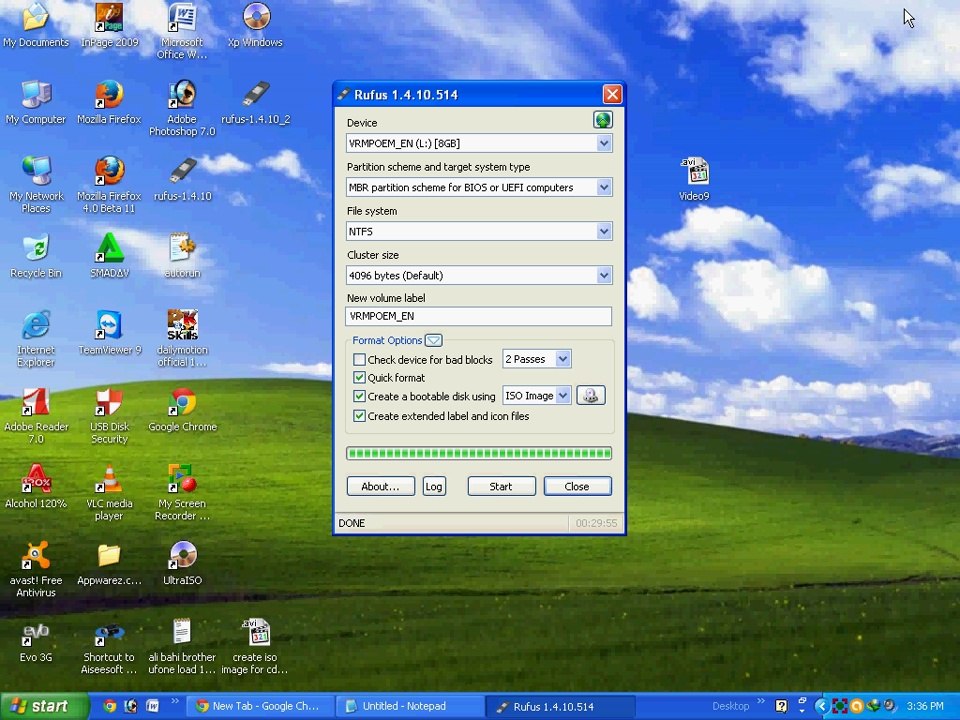The width and height of the screenshot is (960, 720).
Task: Switch to Untitled - Notepad taskbar button
Action: (x=409, y=706)
